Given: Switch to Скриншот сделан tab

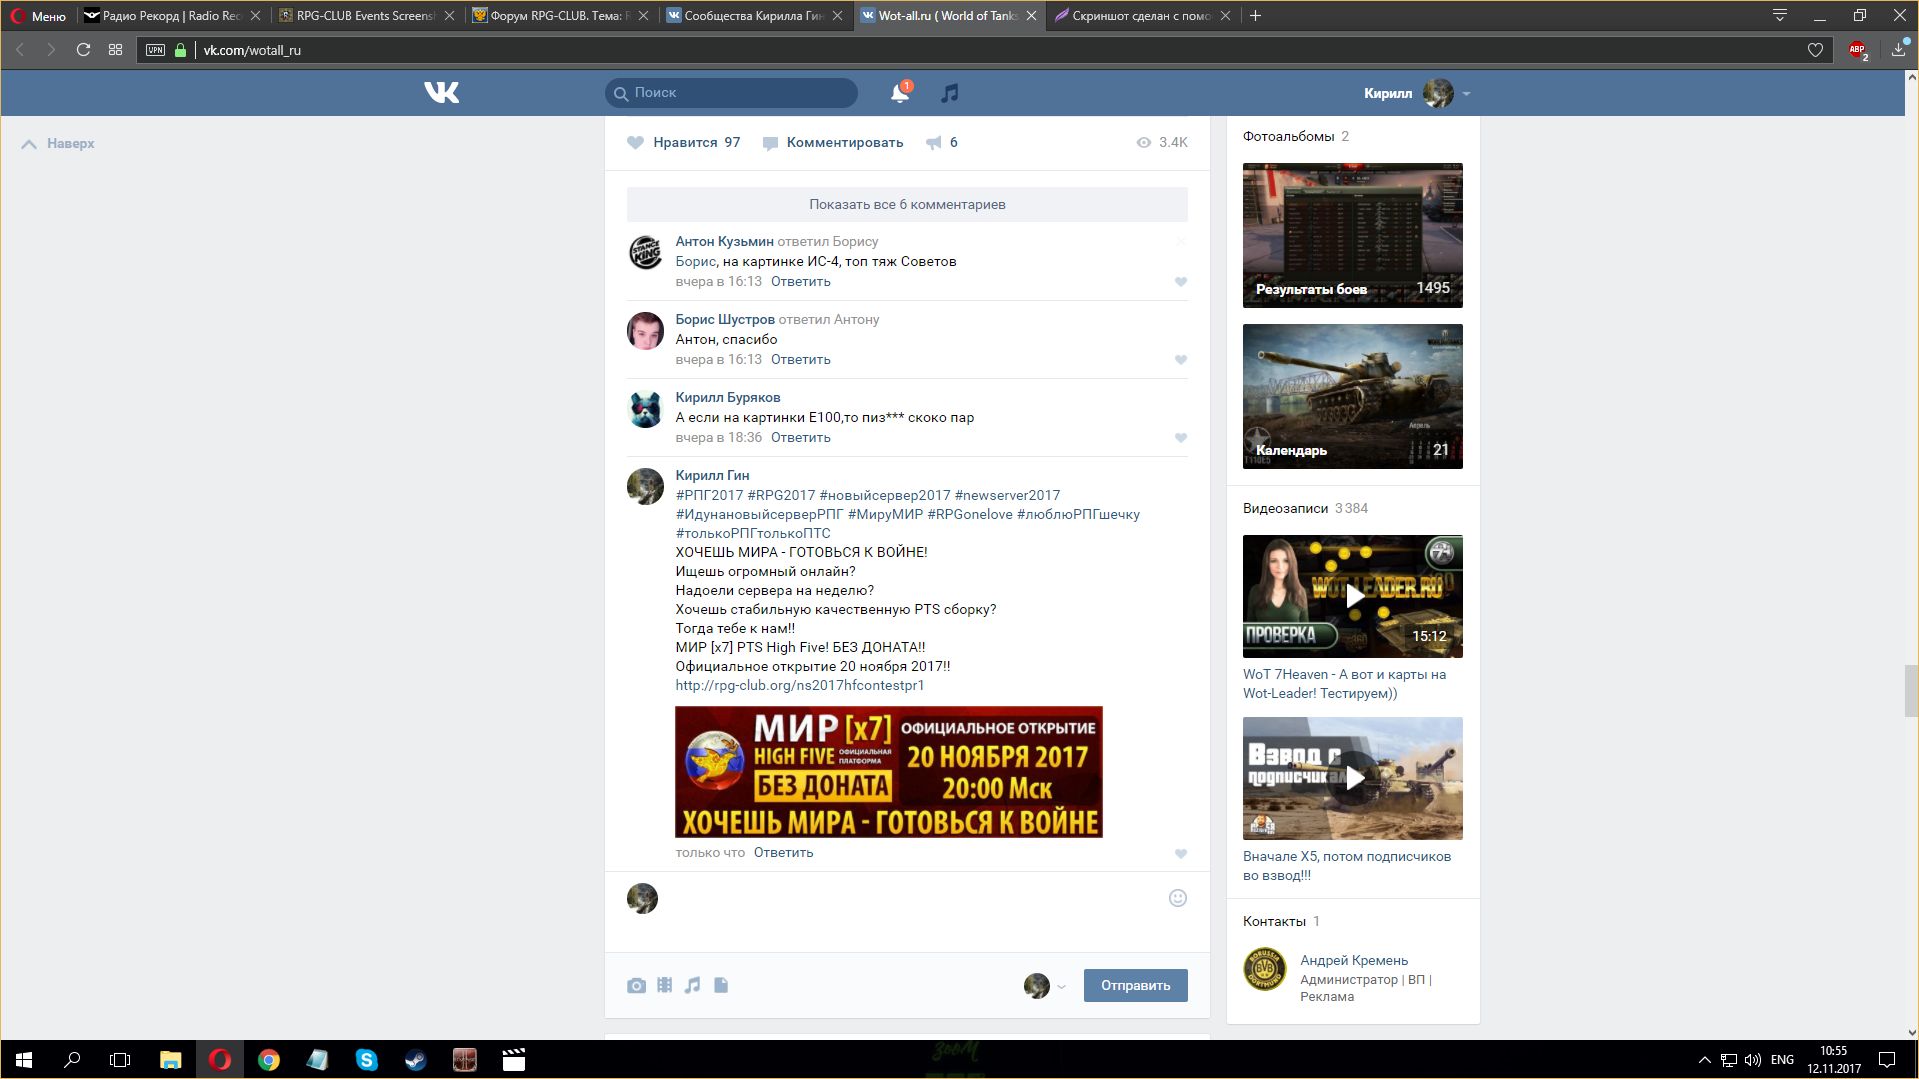Looking at the screenshot, I should [x=1142, y=15].
